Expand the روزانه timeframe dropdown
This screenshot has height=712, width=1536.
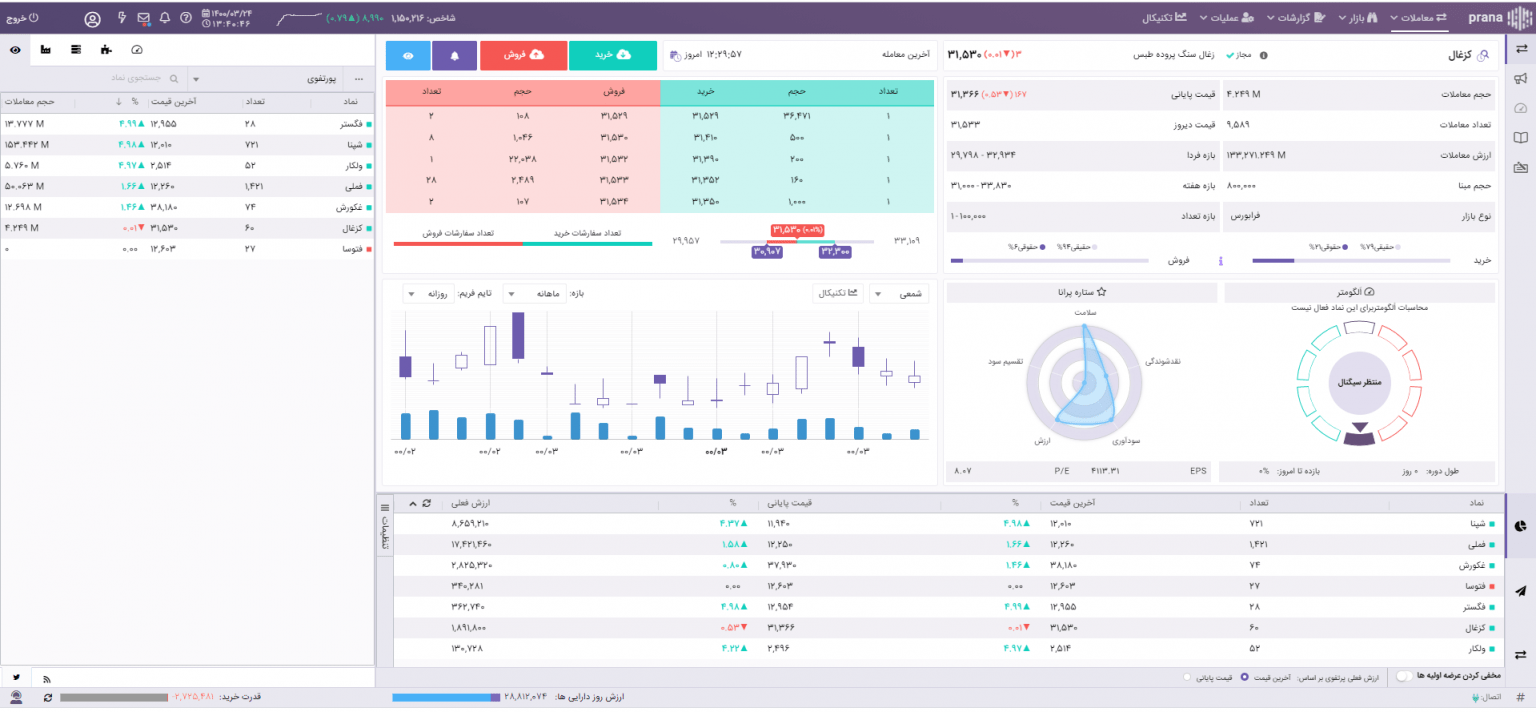pos(428,294)
